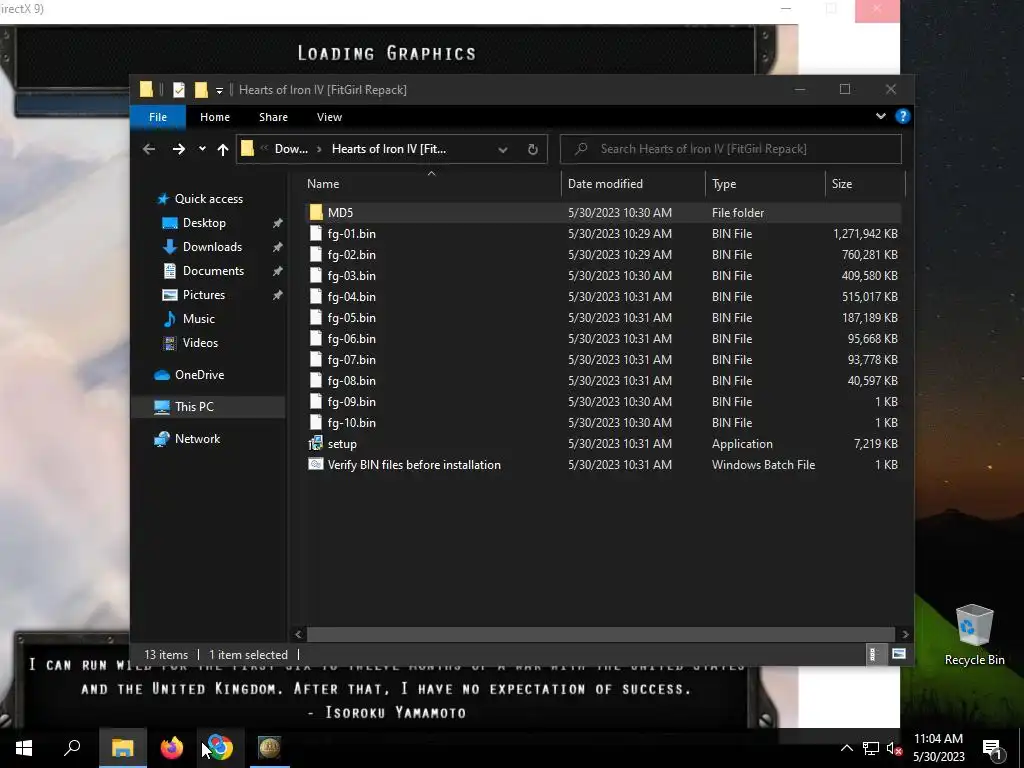
Task: Open Windows Start menu
Action: pos(24,748)
